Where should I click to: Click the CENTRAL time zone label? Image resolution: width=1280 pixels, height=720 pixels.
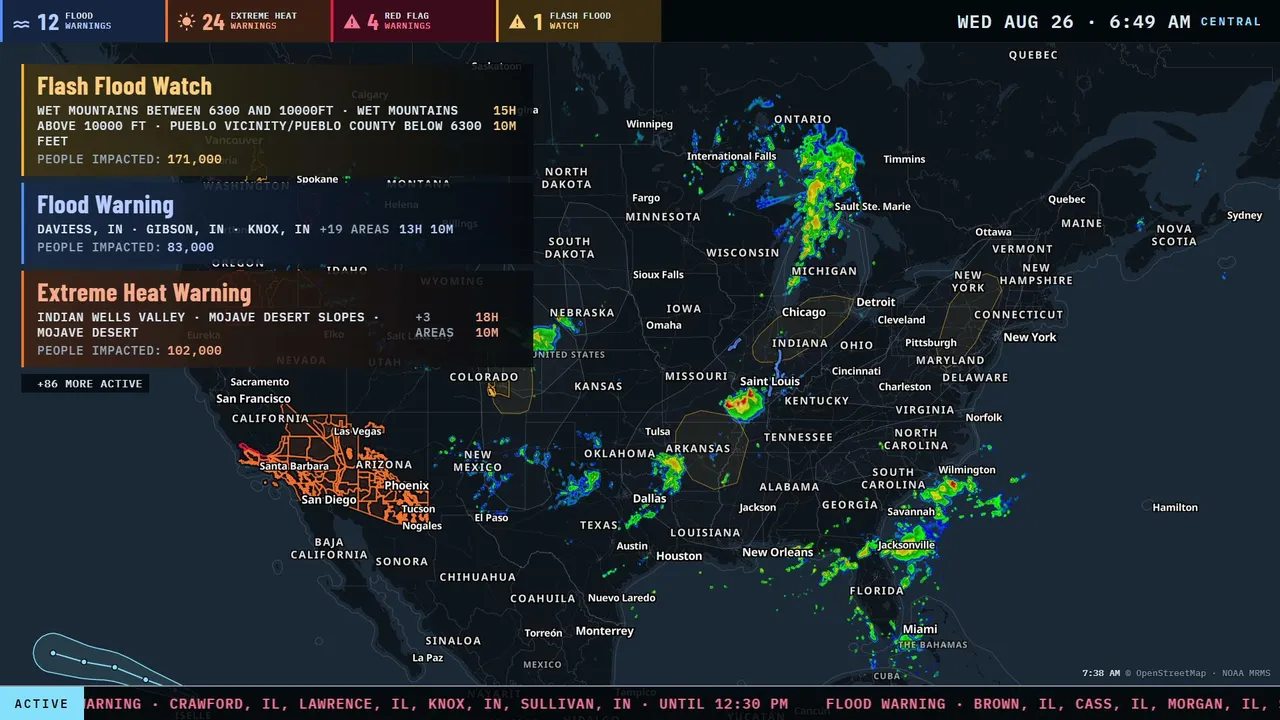point(1231,22)
